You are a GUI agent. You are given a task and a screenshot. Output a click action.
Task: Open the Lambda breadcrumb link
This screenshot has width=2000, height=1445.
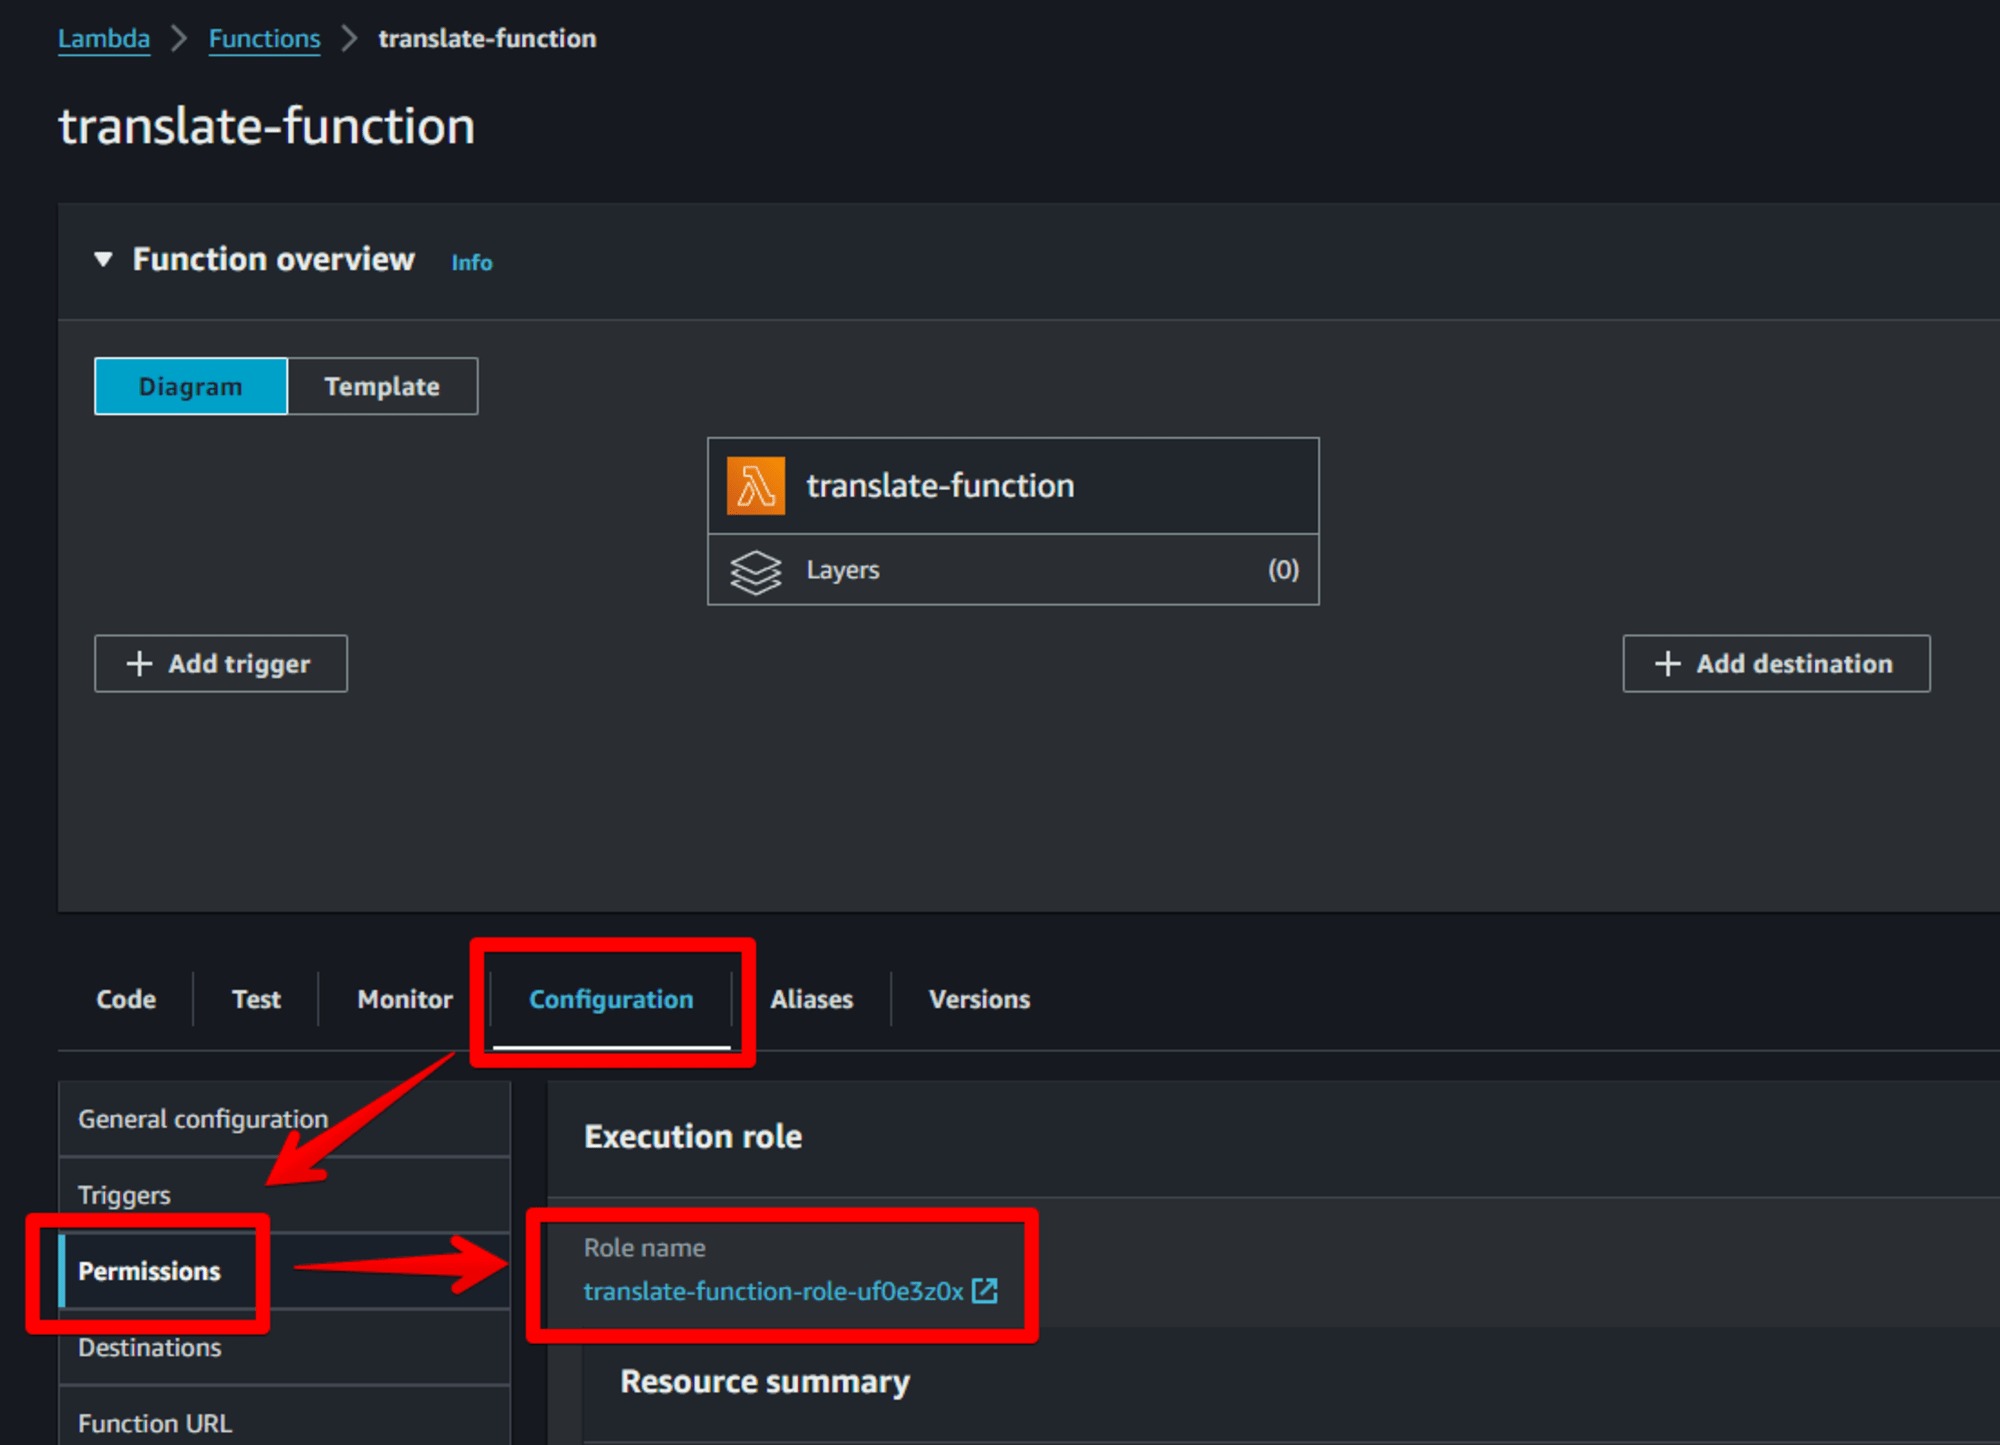pos(104,38)
